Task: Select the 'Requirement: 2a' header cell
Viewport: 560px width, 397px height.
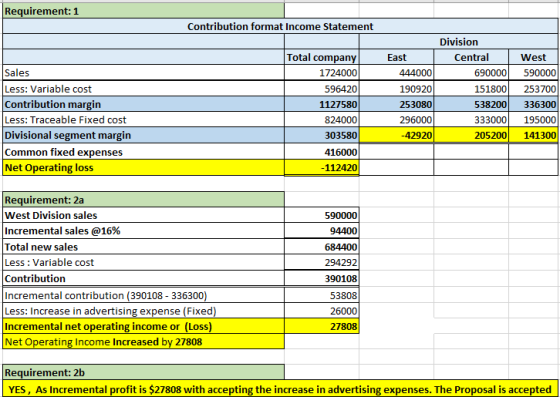Action: click(x=144, y=200)
